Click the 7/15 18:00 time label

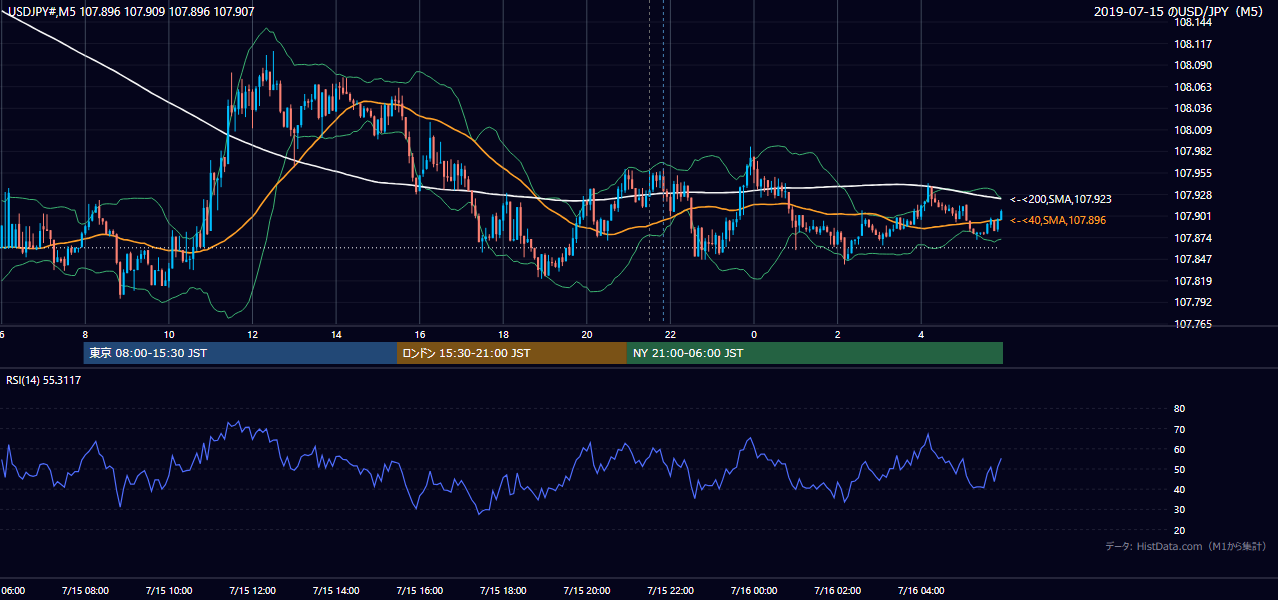(x=503, y=590)
